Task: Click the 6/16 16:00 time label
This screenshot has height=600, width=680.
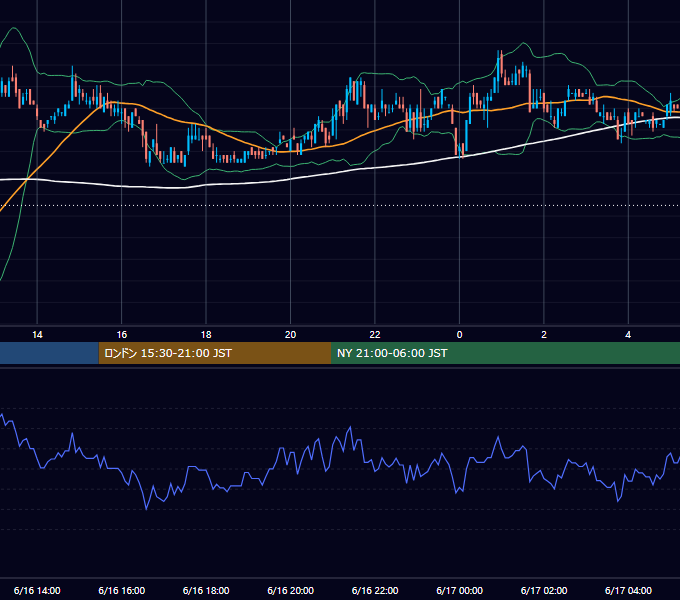Action: pyautogui.click(x=122, y=590)
